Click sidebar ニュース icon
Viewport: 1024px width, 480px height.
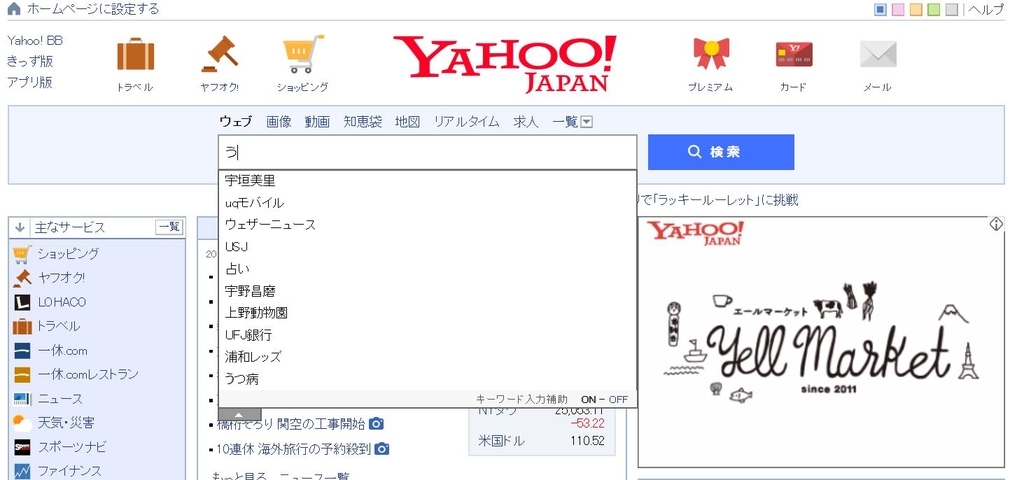[x=22, y=399]
